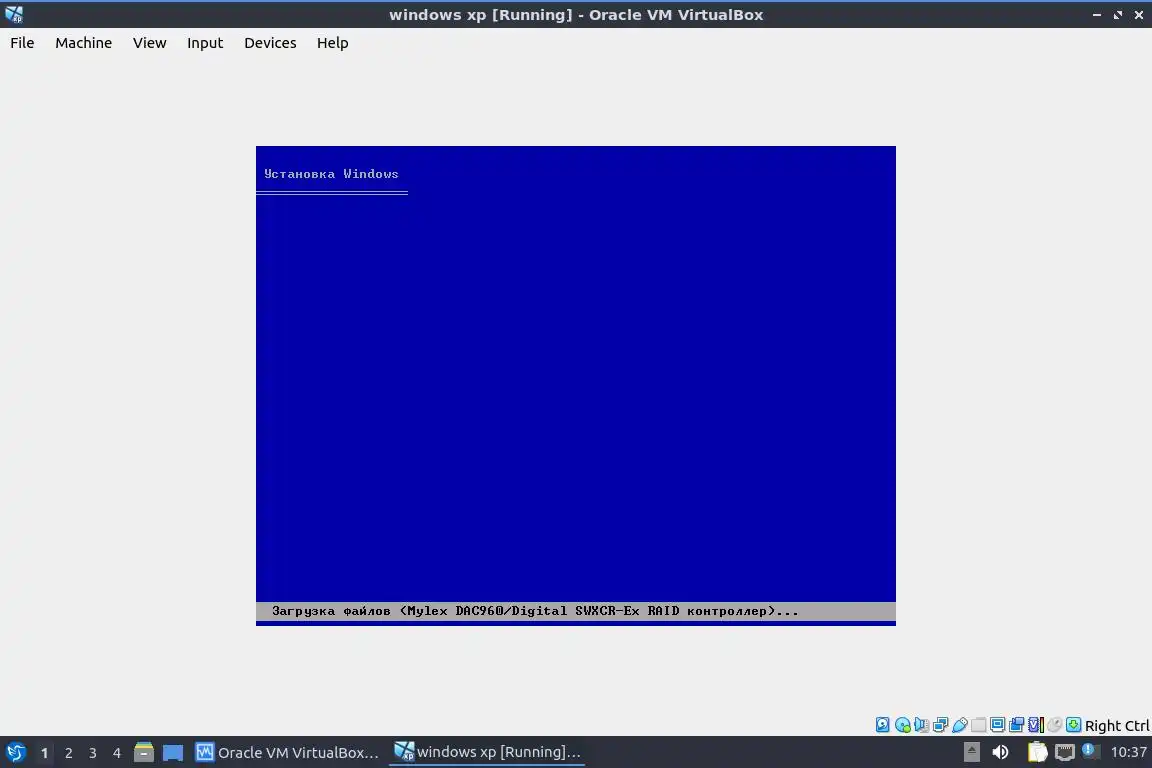Image resolution: width=1152 pixels, height=768 pixels.
Task: Click the VirtualBox XP icon in title bar
Action: tap(14, 14)
